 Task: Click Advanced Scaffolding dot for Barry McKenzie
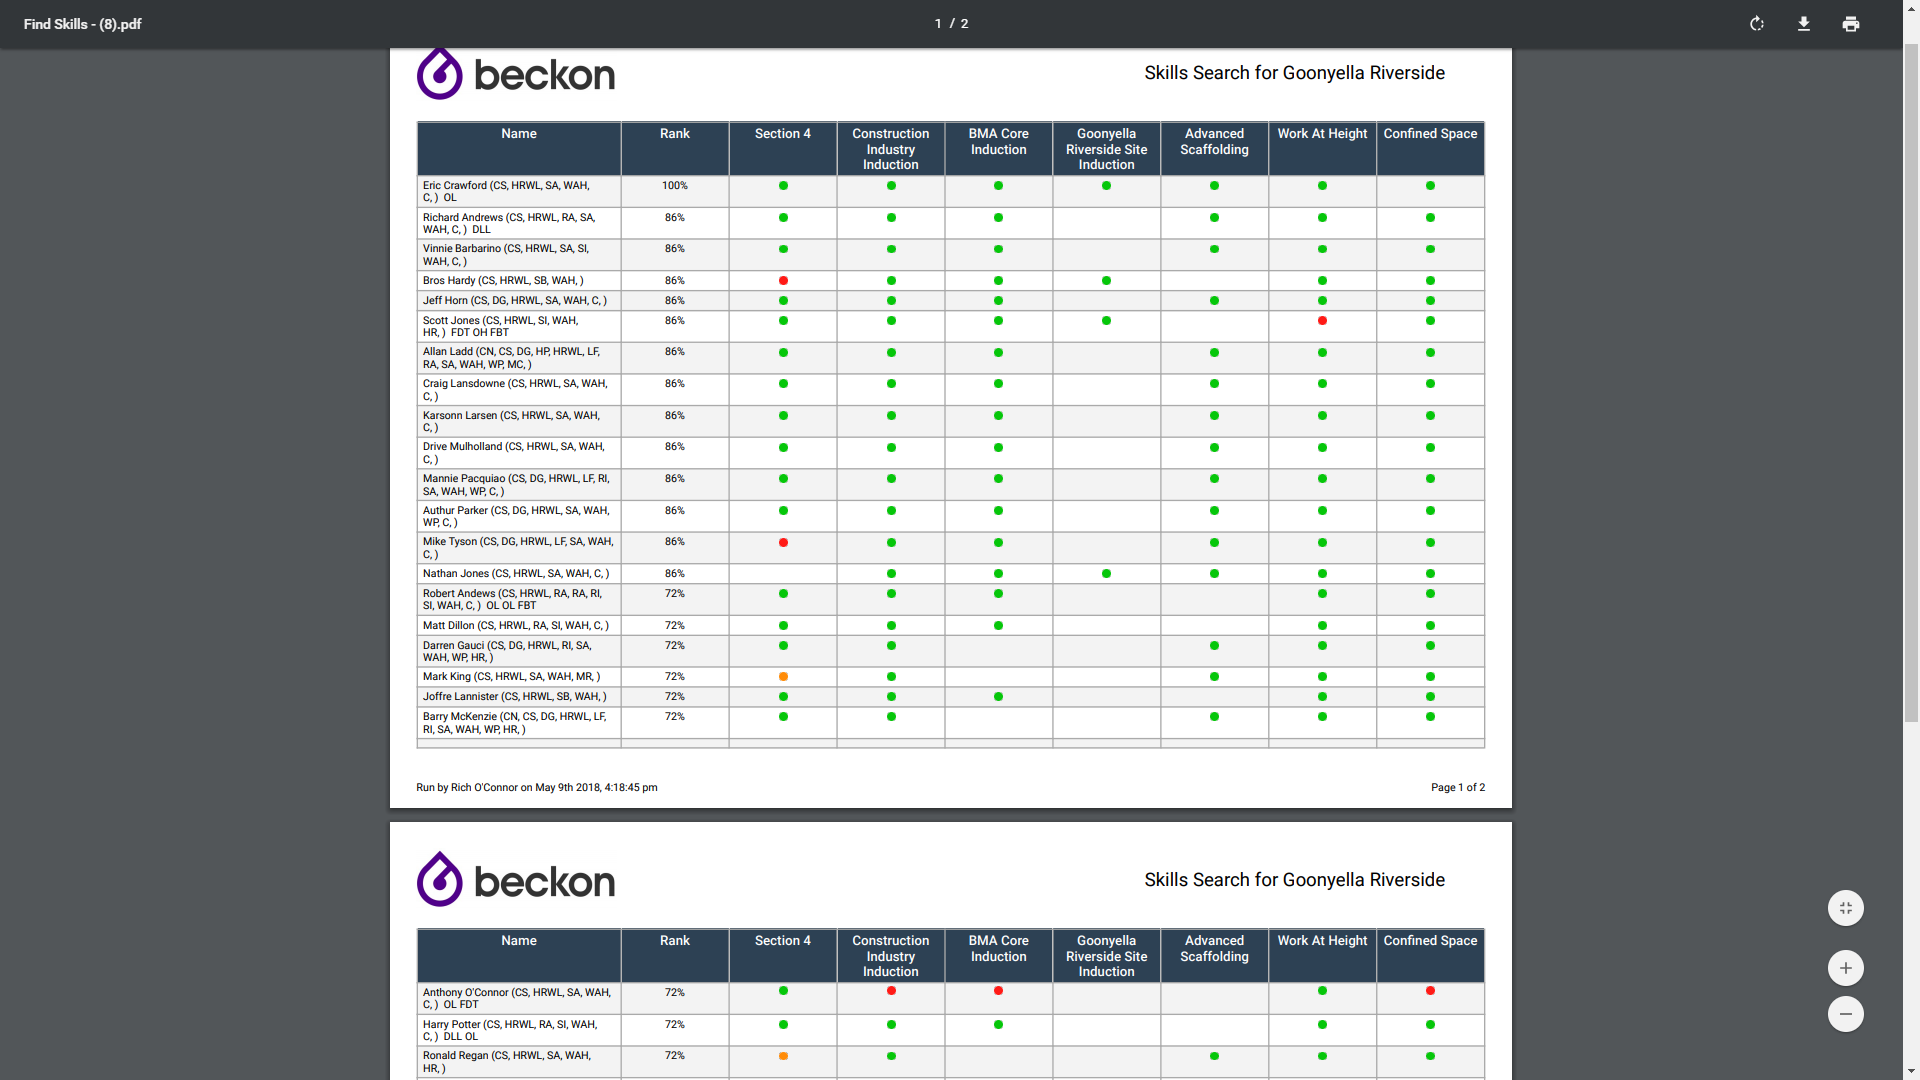point(1214,717)
